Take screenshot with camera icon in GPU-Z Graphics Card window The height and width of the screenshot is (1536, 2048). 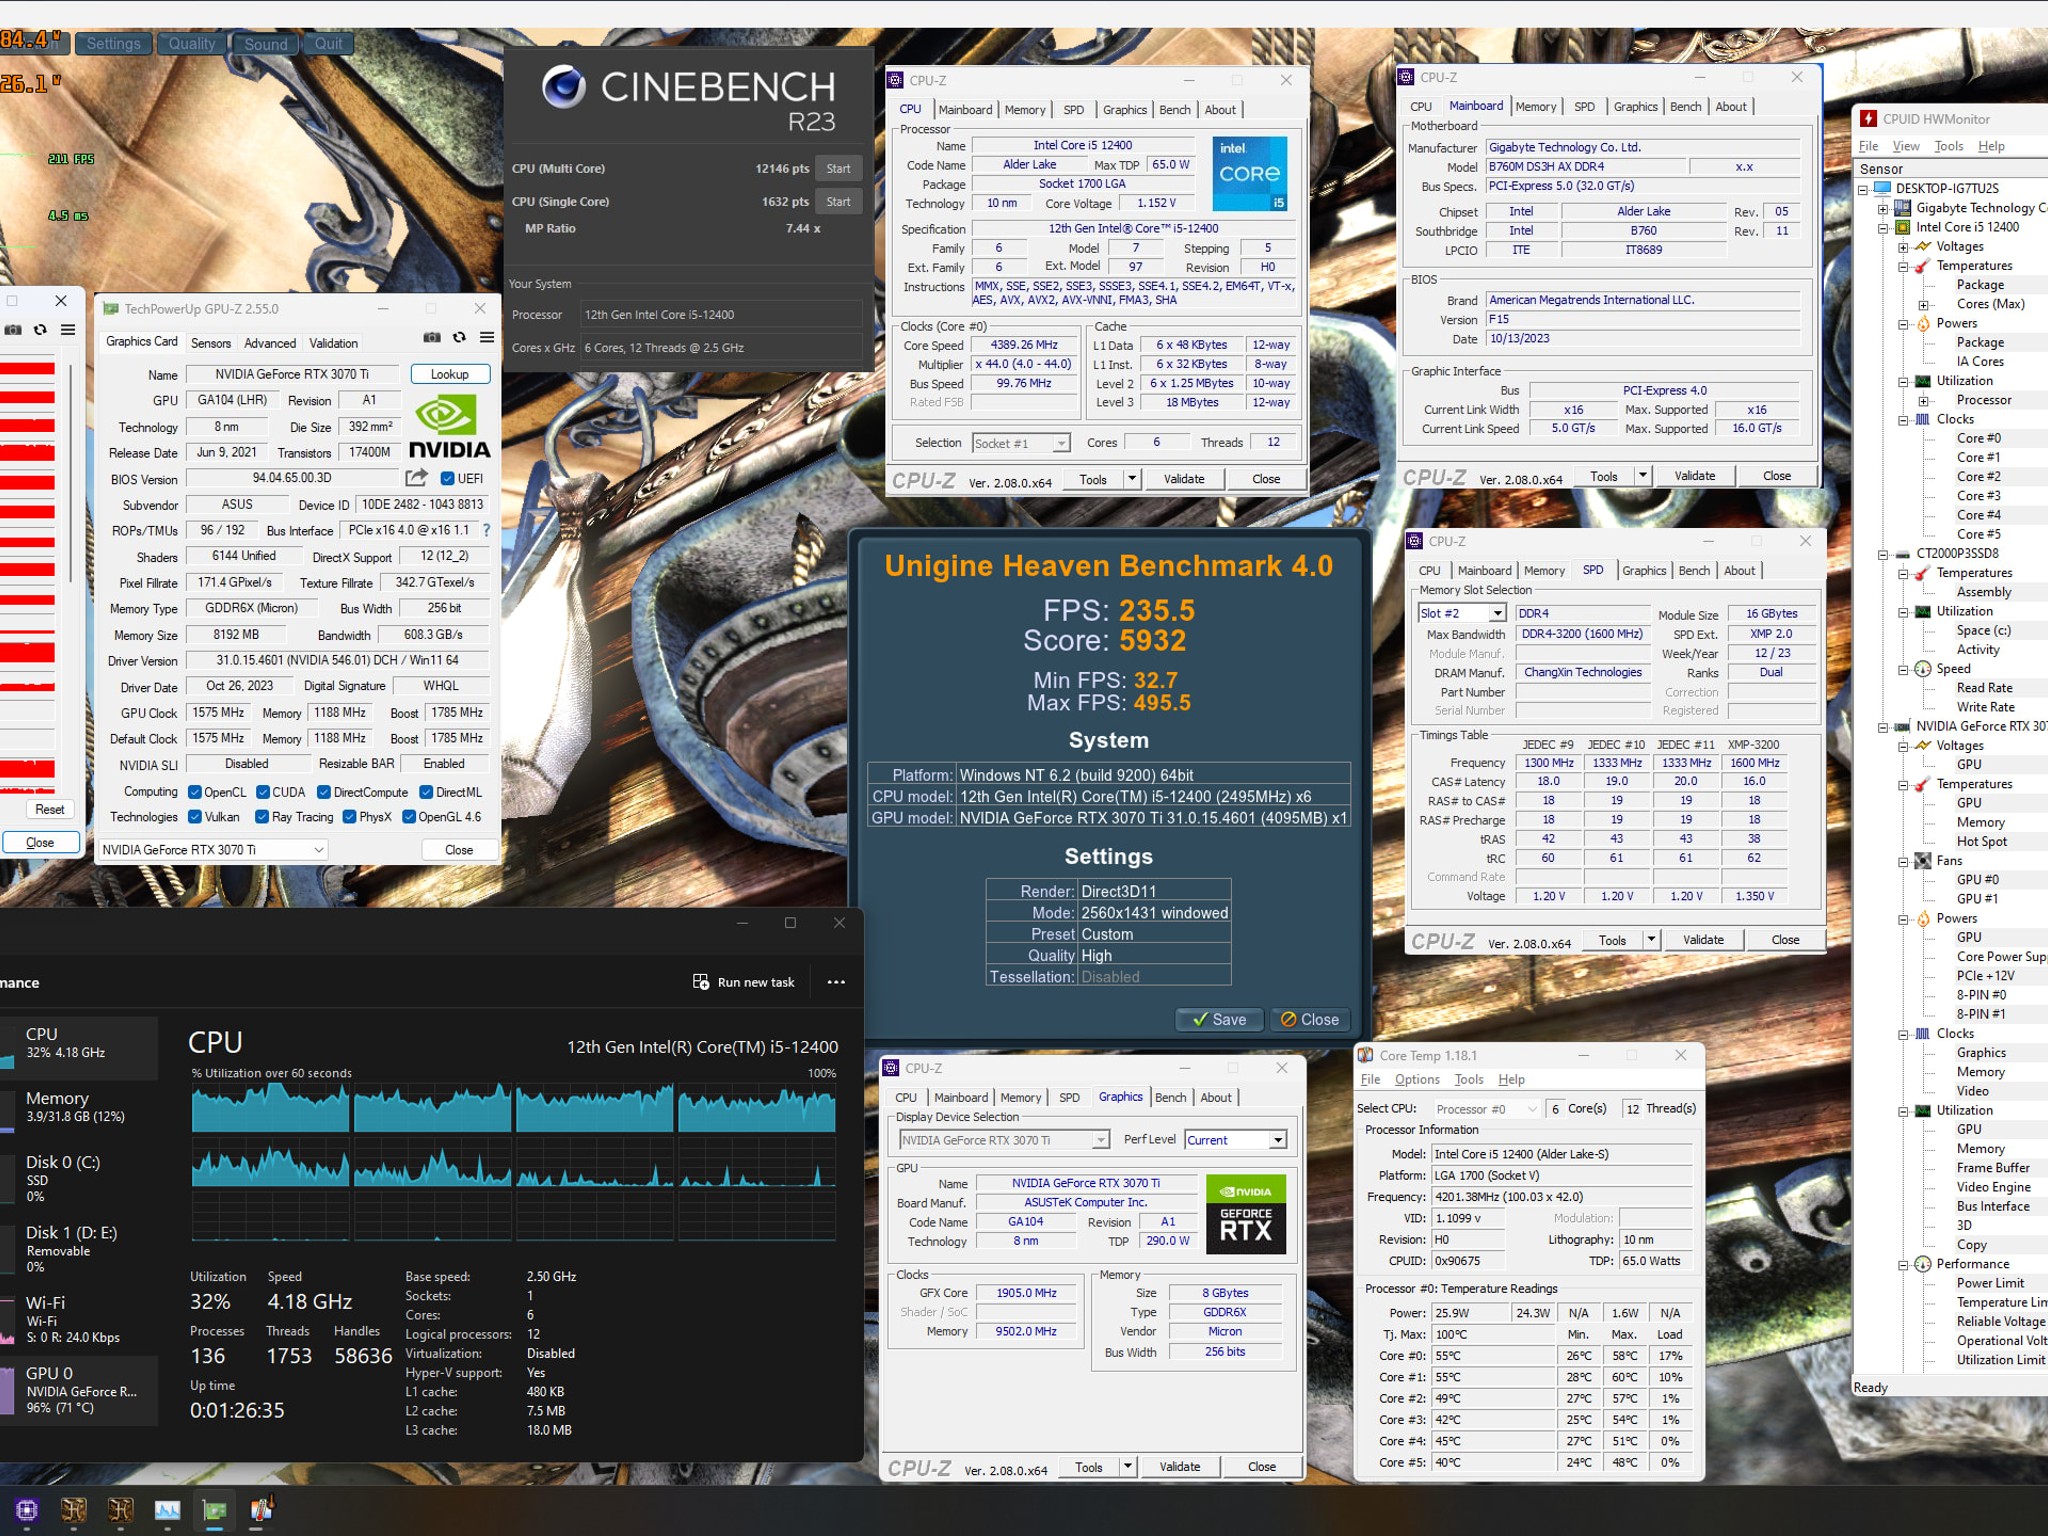click(431, 337)
